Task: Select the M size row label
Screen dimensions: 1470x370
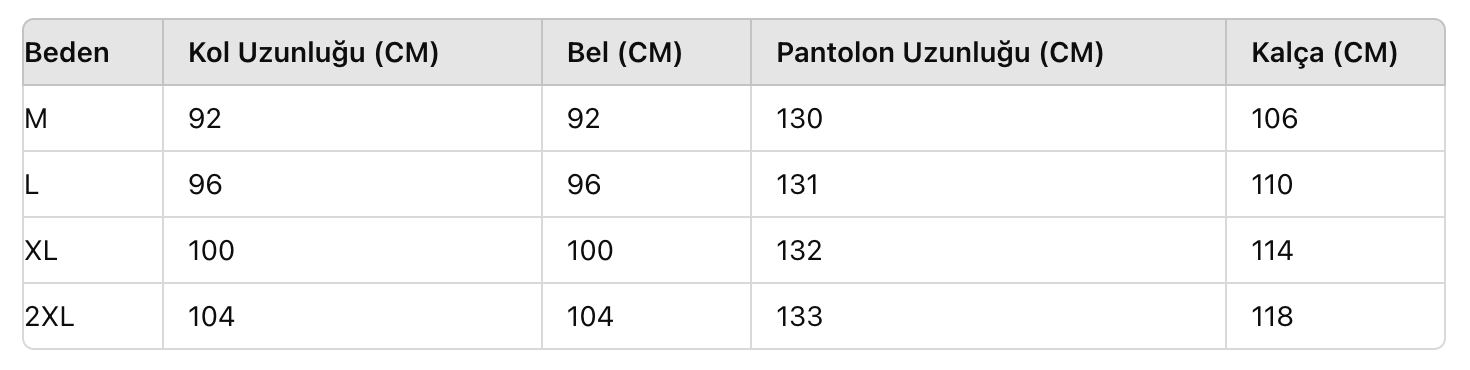Action: tap(36, 119)
